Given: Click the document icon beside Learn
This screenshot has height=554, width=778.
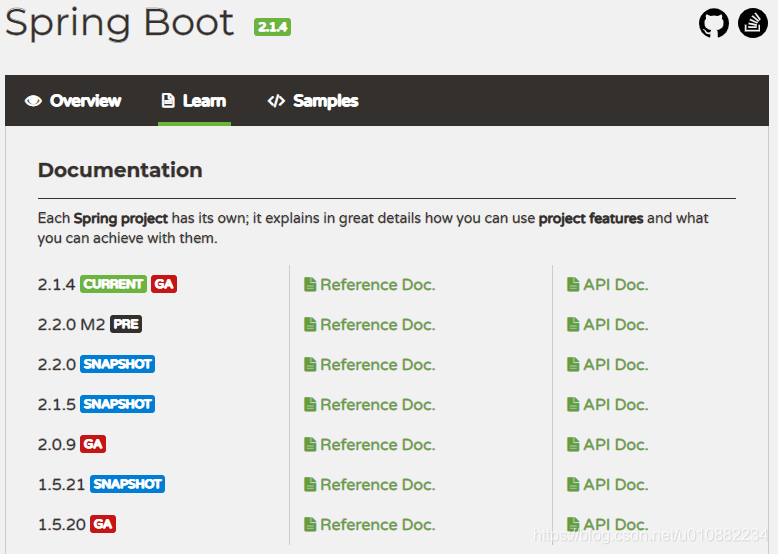Looking at the screenshot, I should coord(168,101).
